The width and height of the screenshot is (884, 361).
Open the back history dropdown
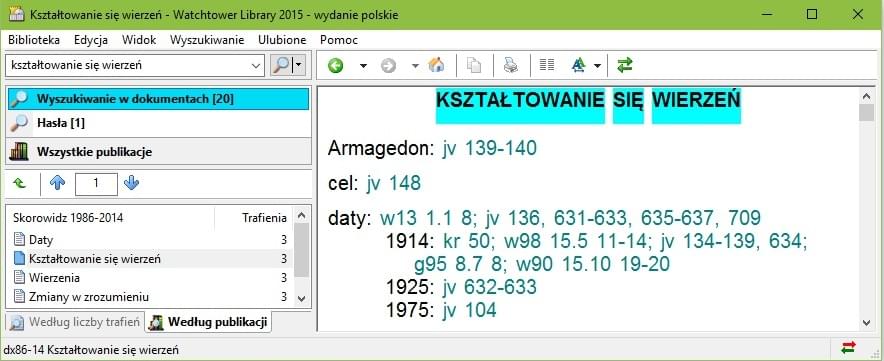coord(363,66)
